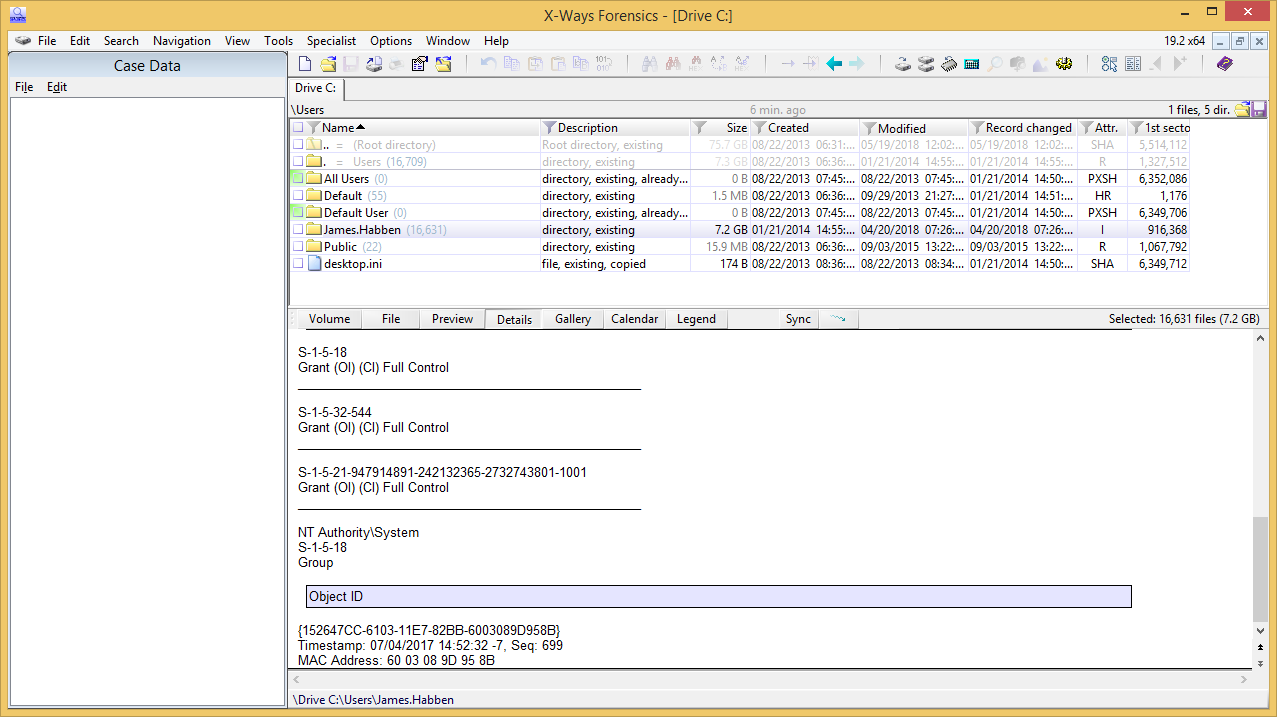This screenshot has width=1277, height=717.
Task: Click the magnifying glass toolbar icon
Action: click(995, 64)
